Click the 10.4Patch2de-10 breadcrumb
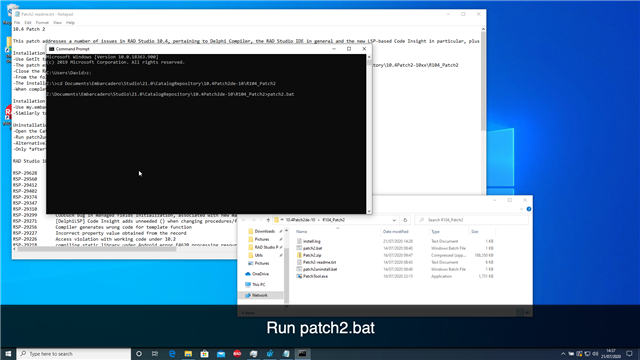The width and height of the screenshot is (640, 360). tap(300, 220)
